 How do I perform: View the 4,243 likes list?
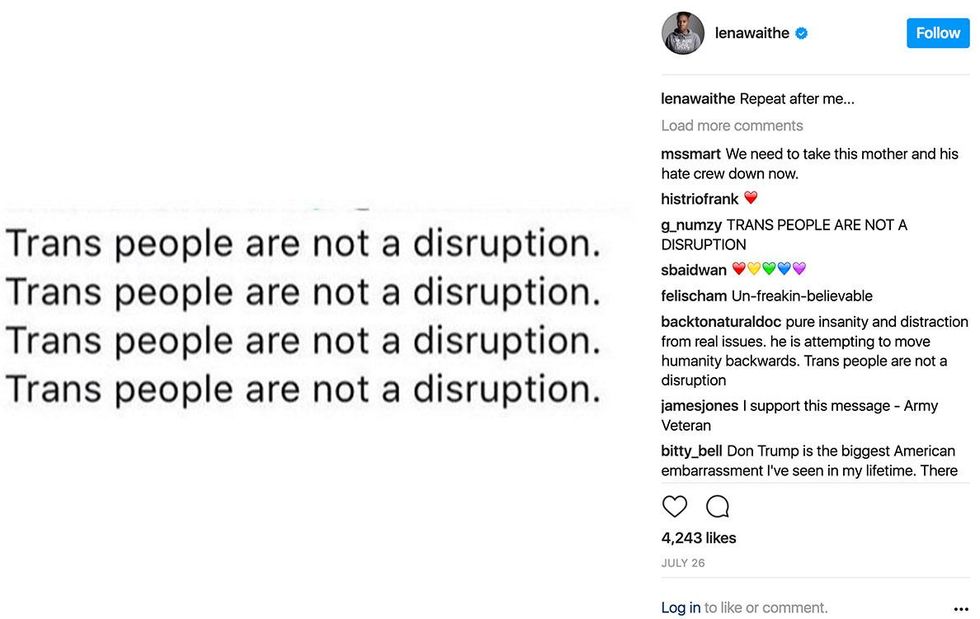click(x=697, y=538)
